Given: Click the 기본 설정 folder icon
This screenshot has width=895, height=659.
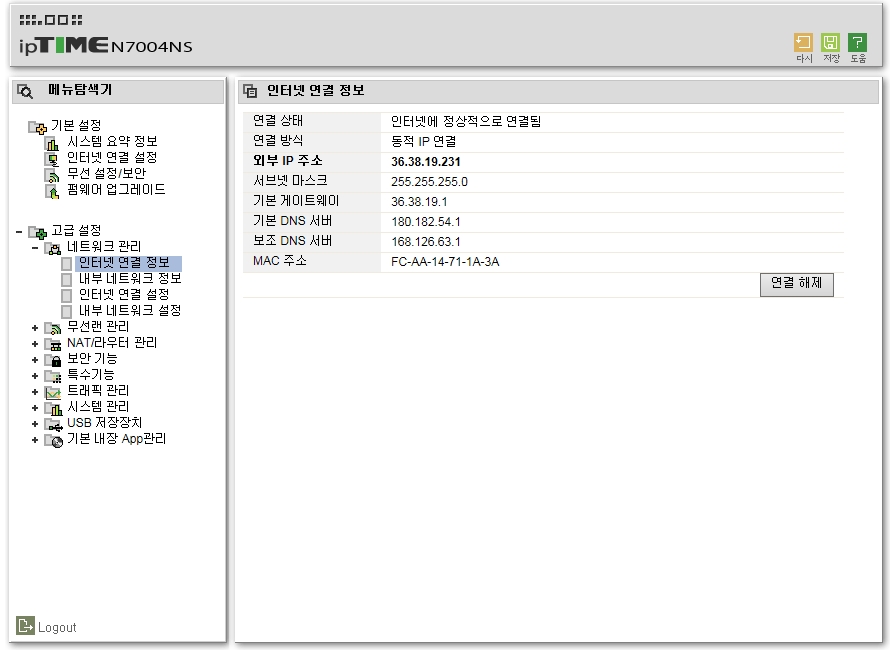Looking at the screenshot, I should (38, 127).
